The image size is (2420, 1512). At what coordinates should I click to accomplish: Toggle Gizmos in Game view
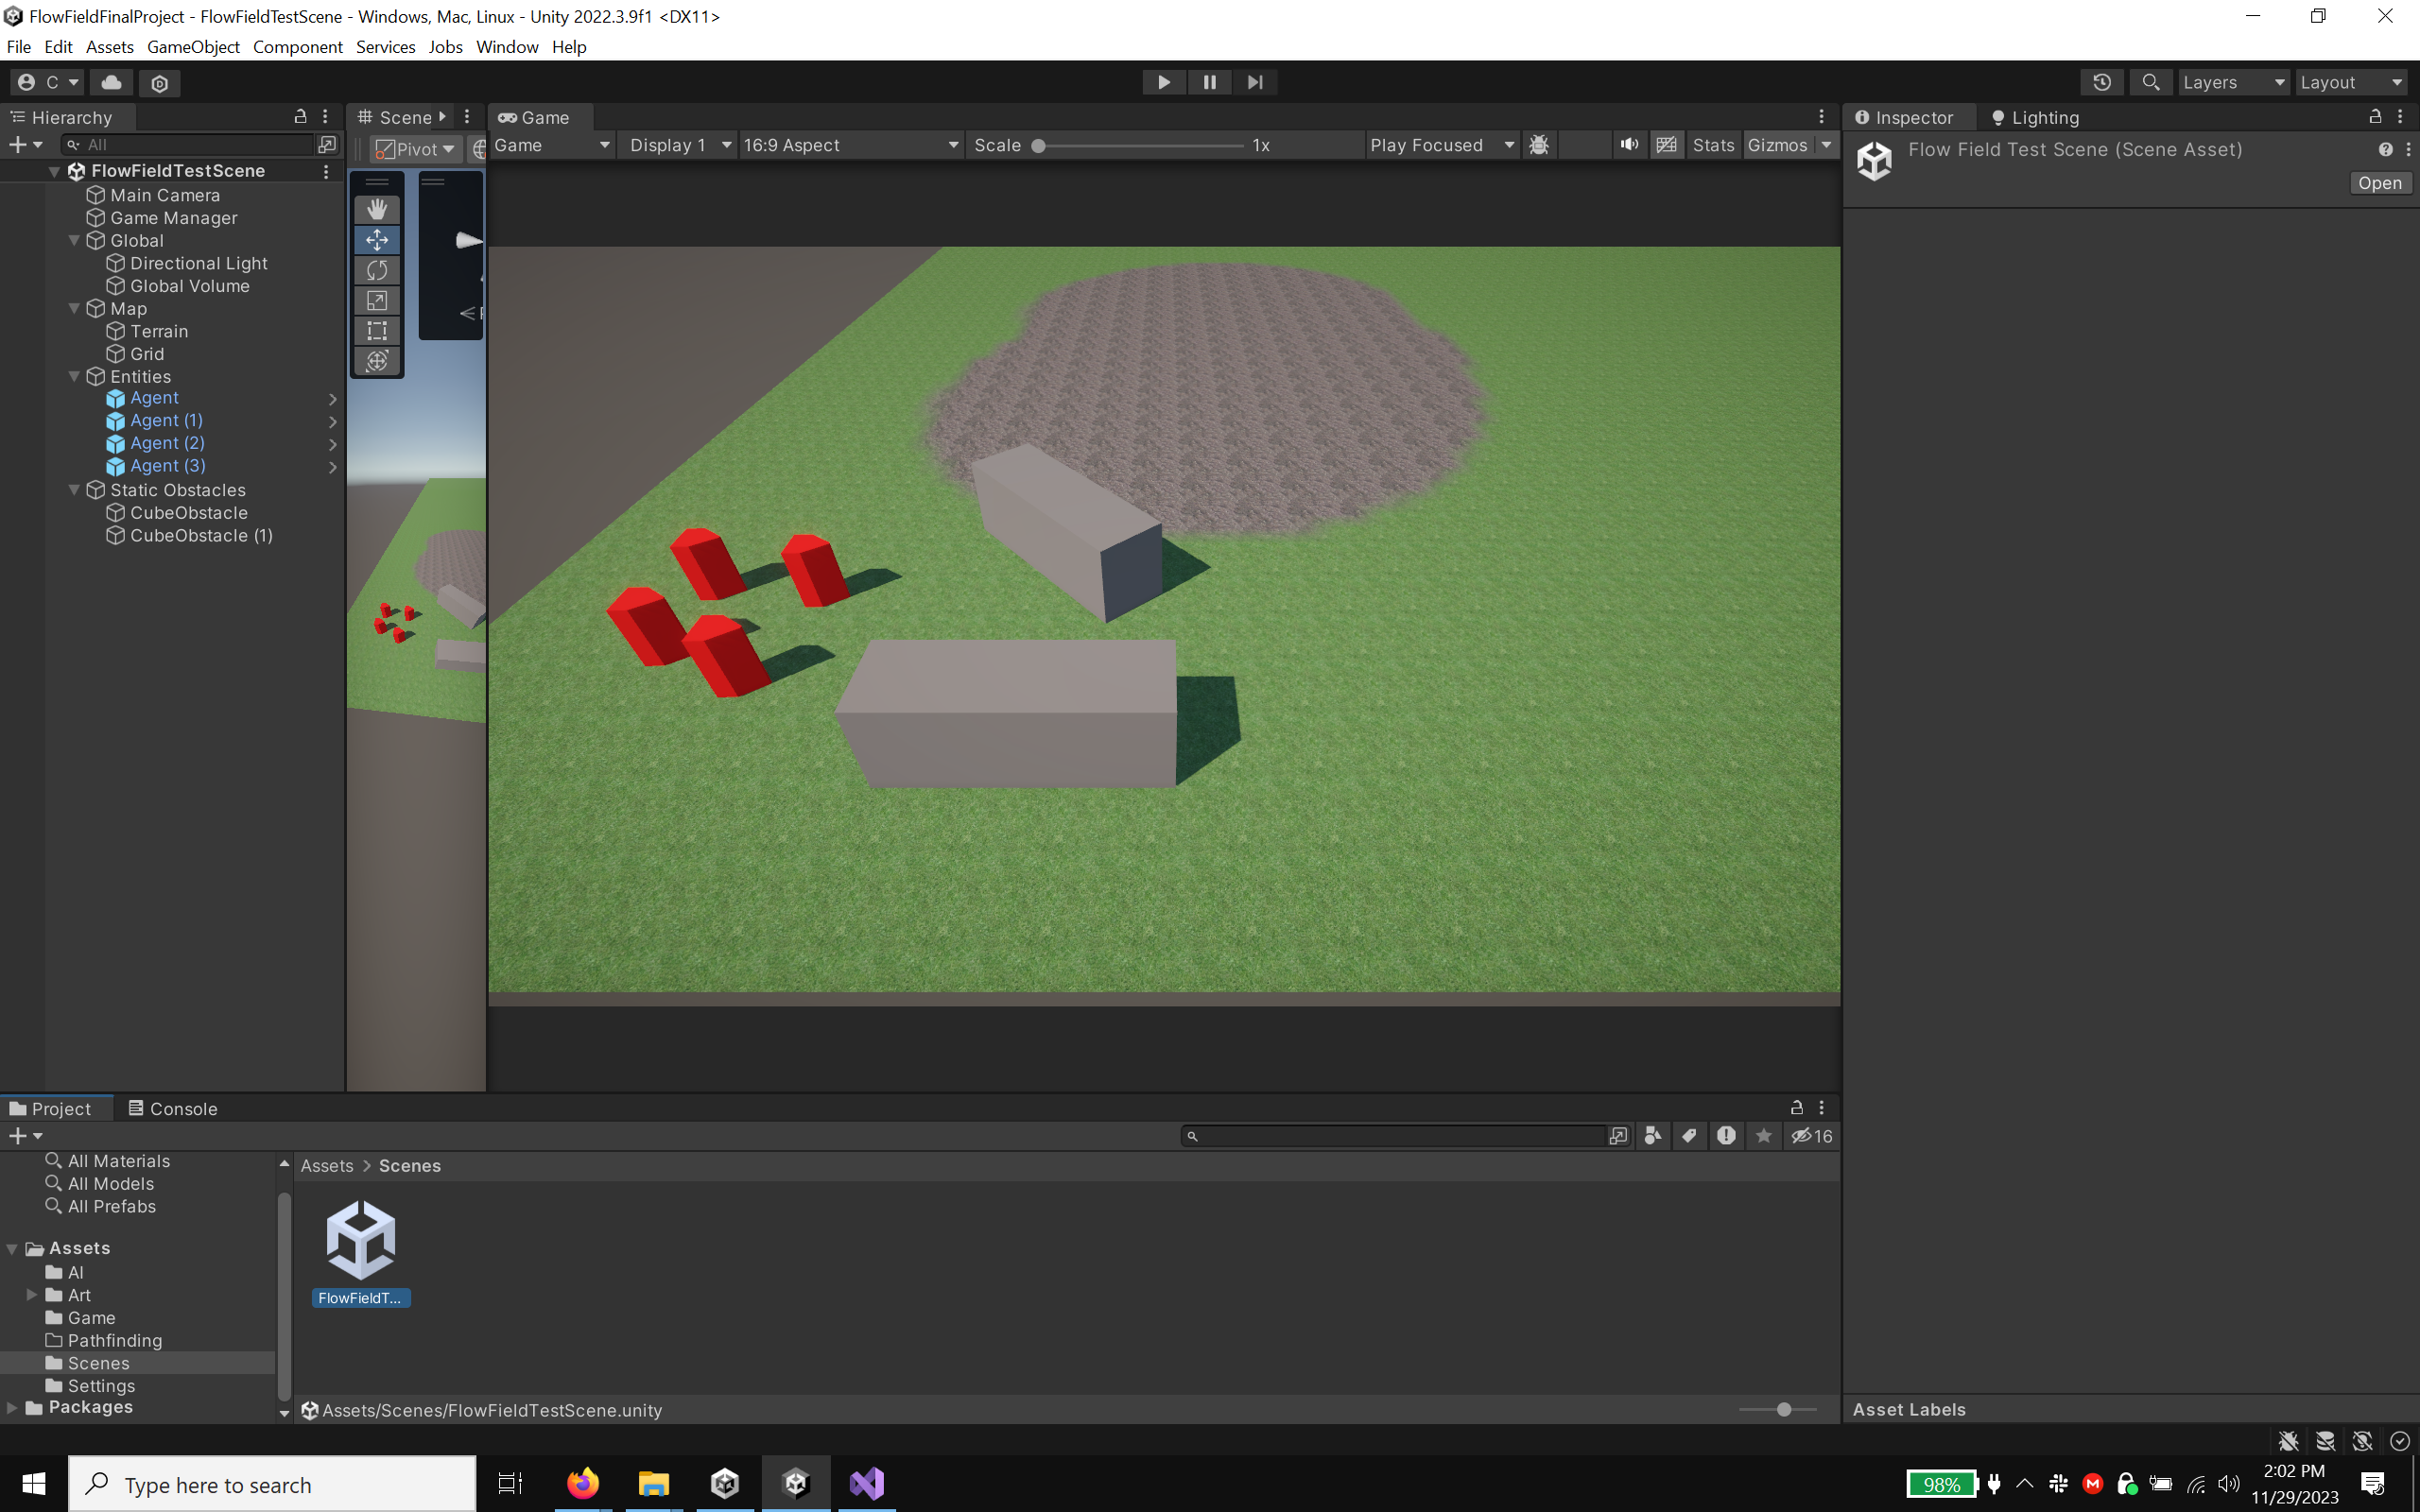[x=1777, y=145]
